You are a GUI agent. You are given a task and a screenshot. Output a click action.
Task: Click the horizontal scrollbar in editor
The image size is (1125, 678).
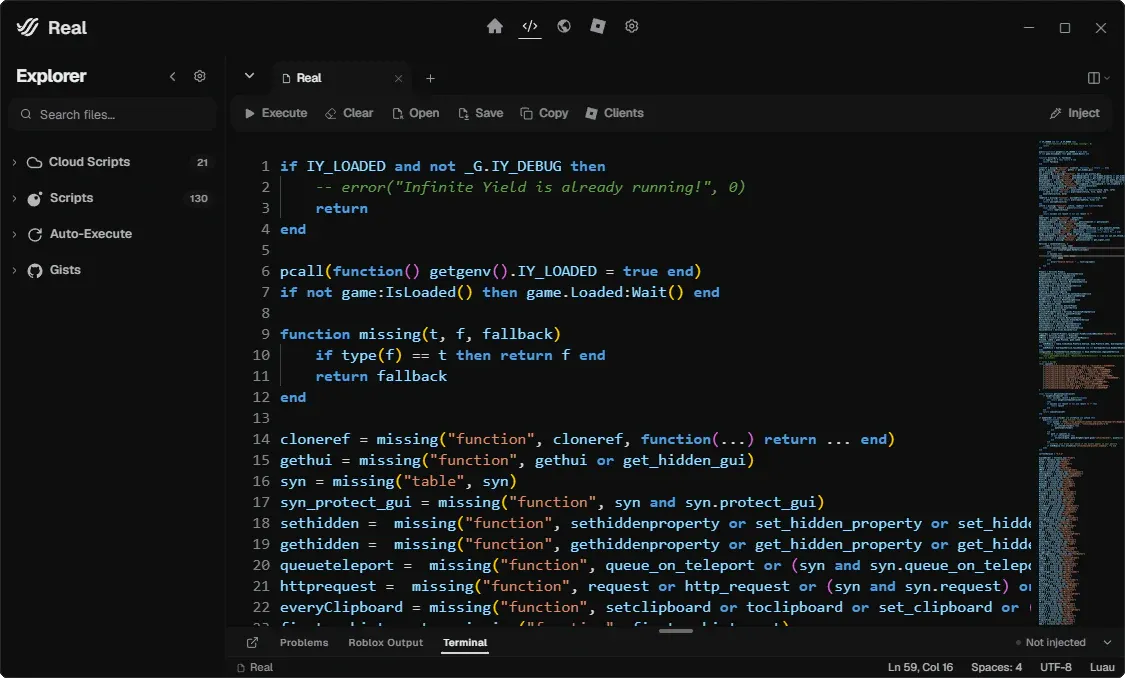[x=675, y=631]
